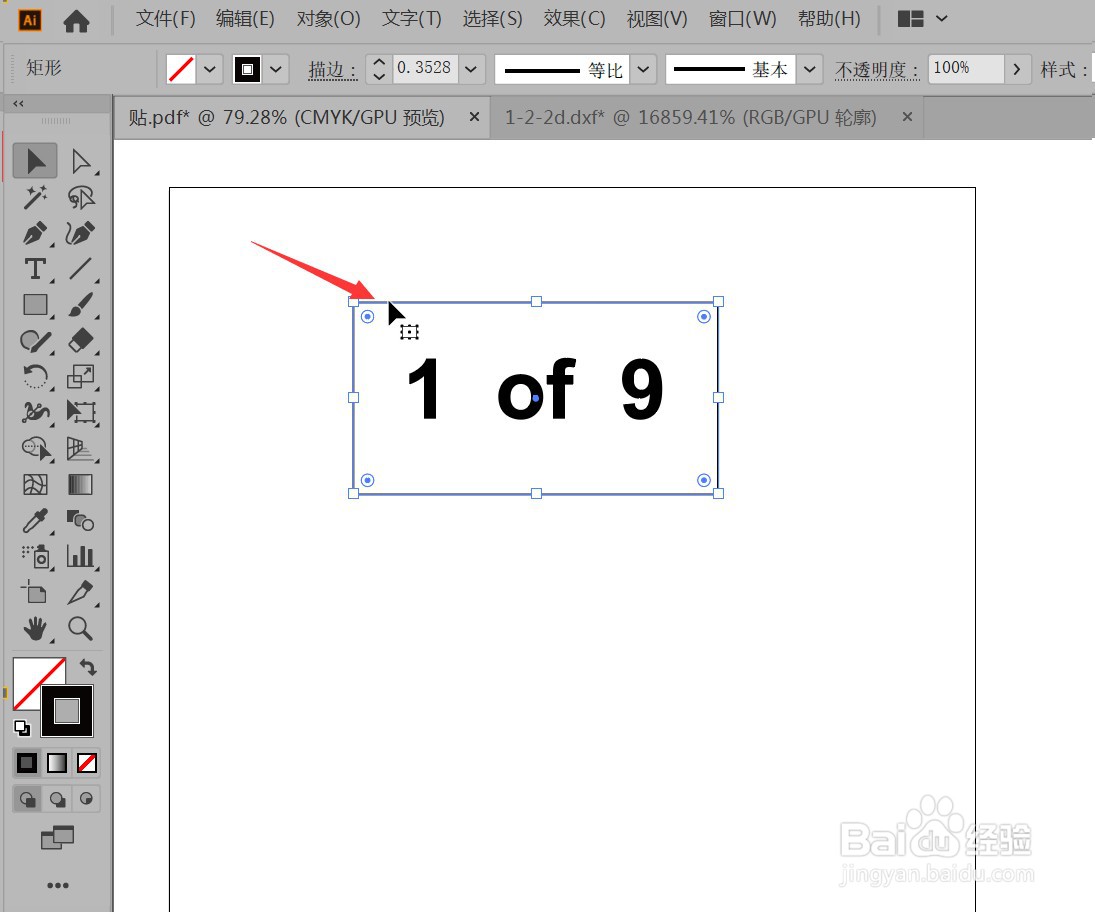Pick the Mesh tool
Viewport: 1095px width, 912px height.
point(35,485)
